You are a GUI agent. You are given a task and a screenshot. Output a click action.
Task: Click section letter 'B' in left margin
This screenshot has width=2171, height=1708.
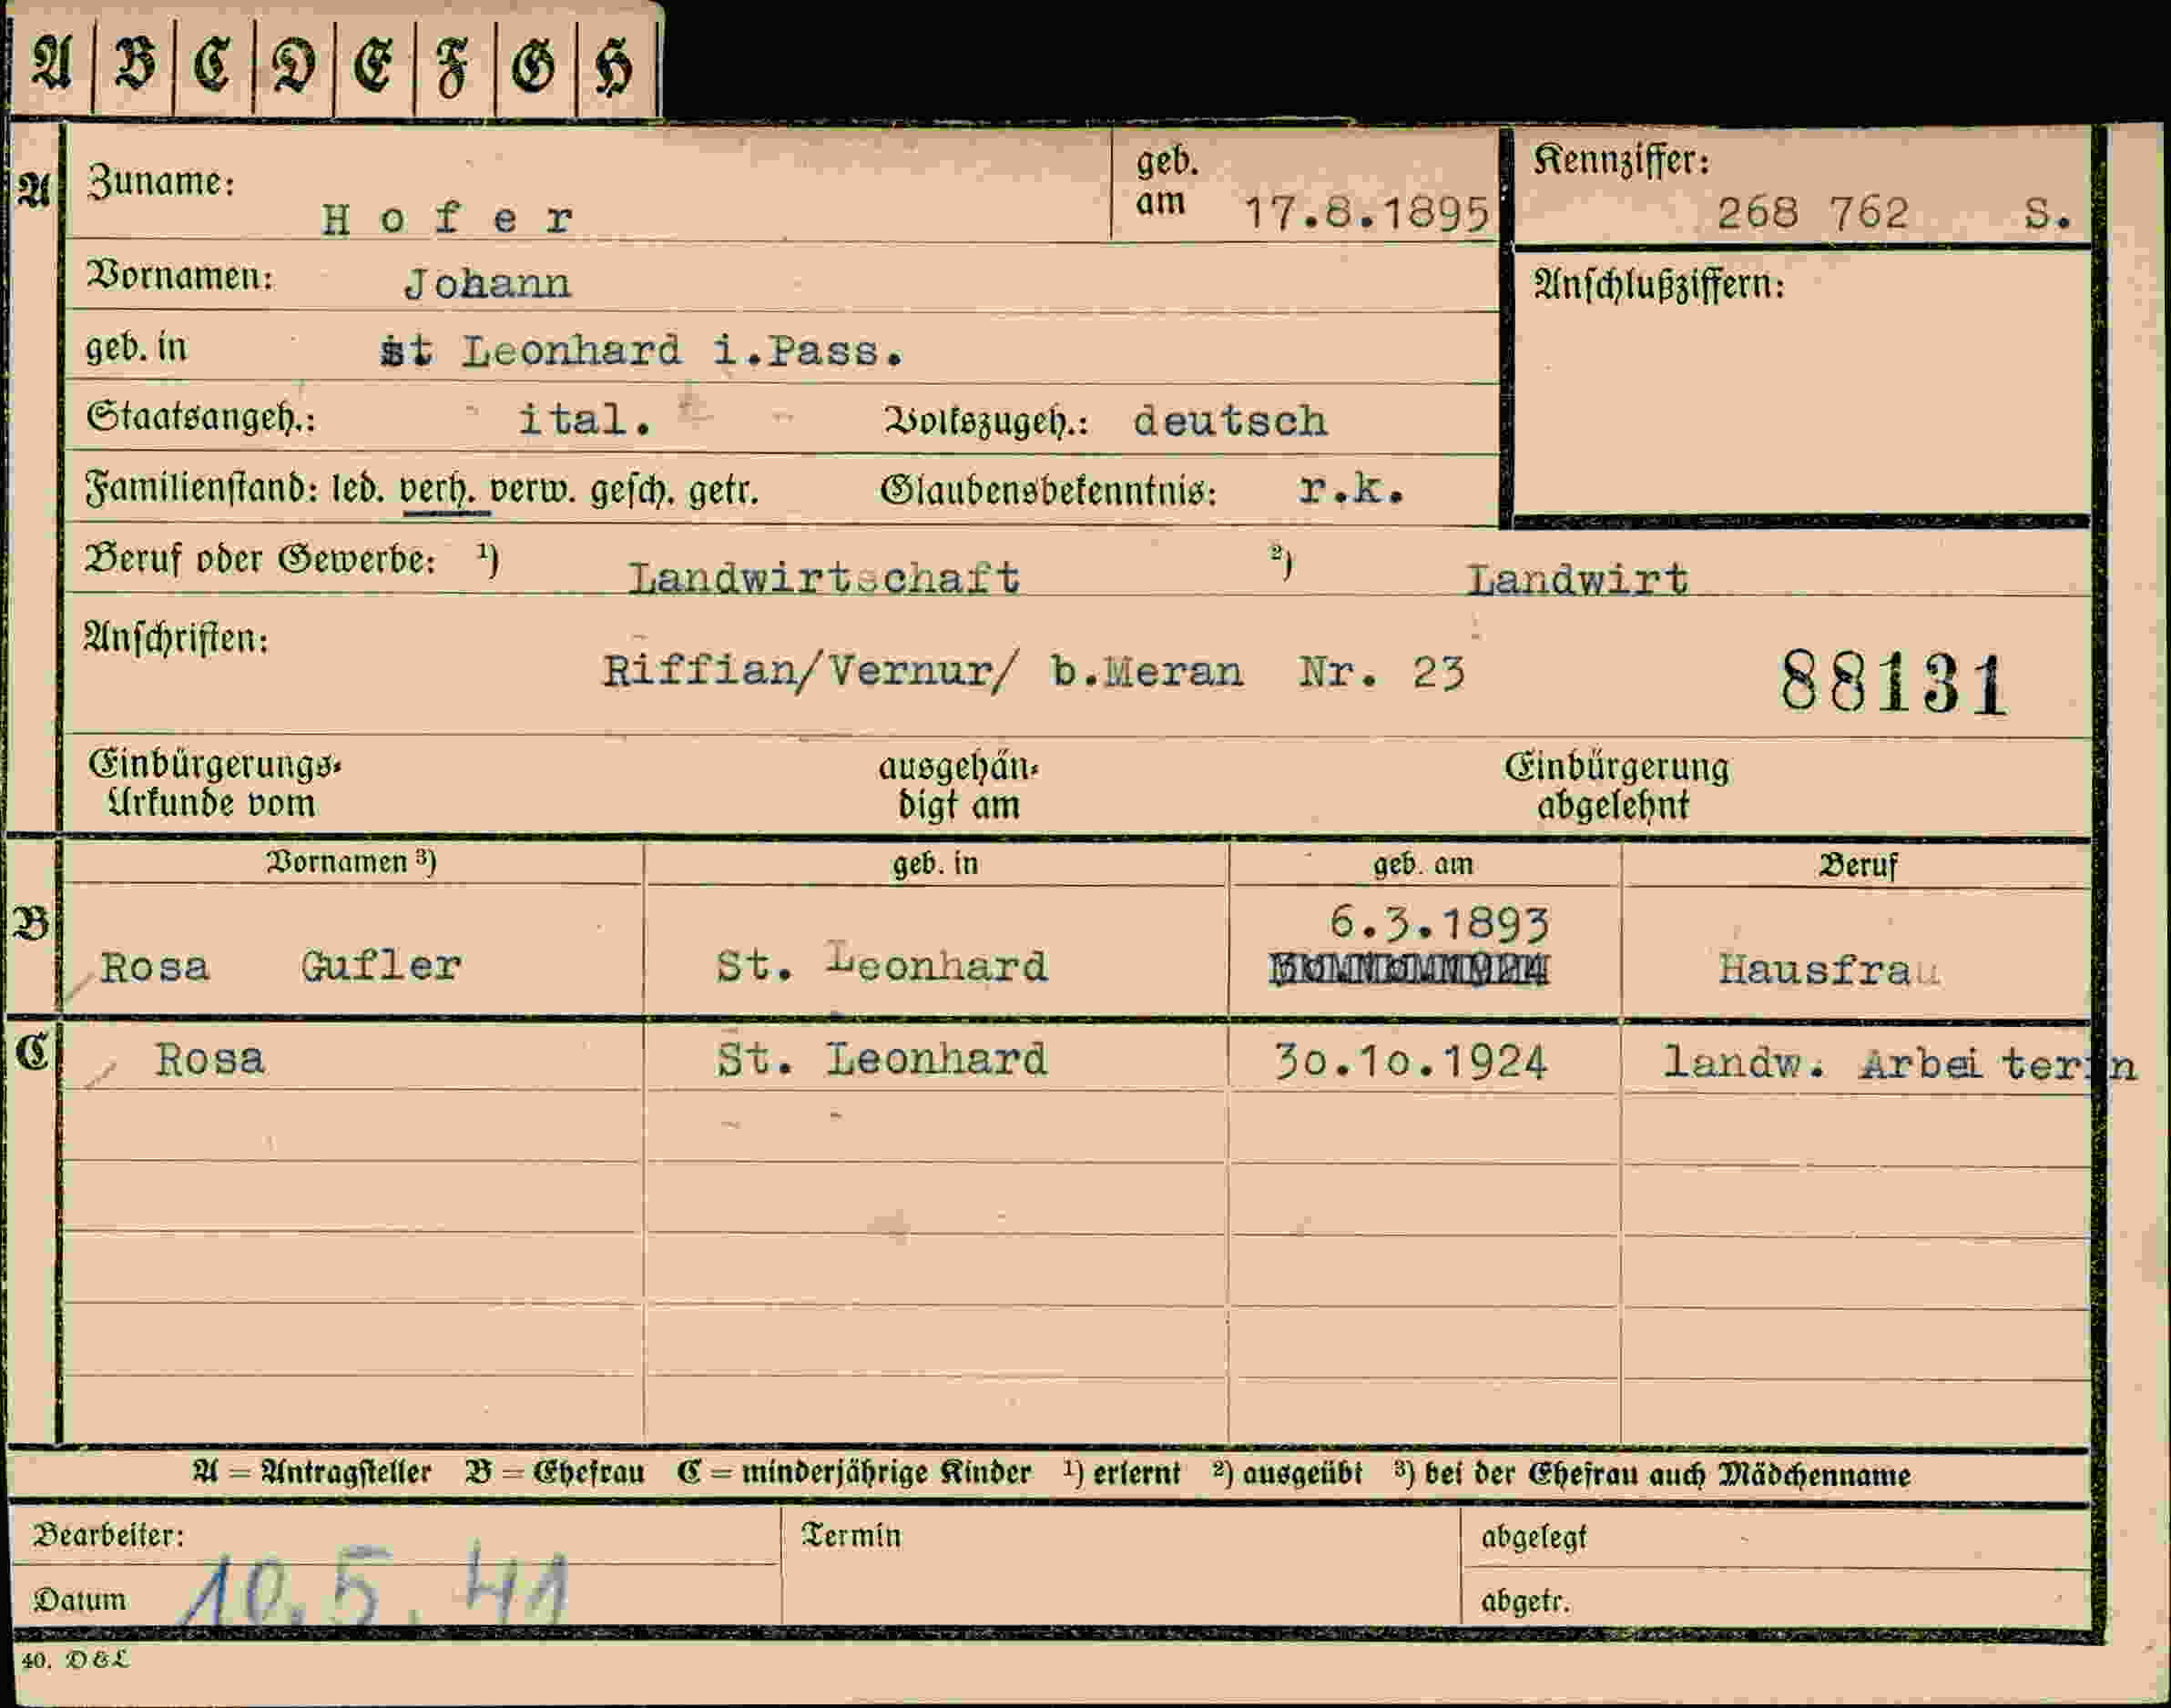[33, 924]
